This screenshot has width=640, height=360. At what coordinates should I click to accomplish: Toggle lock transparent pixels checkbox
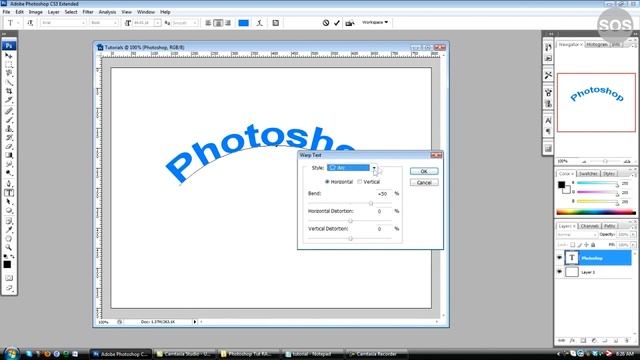(572, 245)
